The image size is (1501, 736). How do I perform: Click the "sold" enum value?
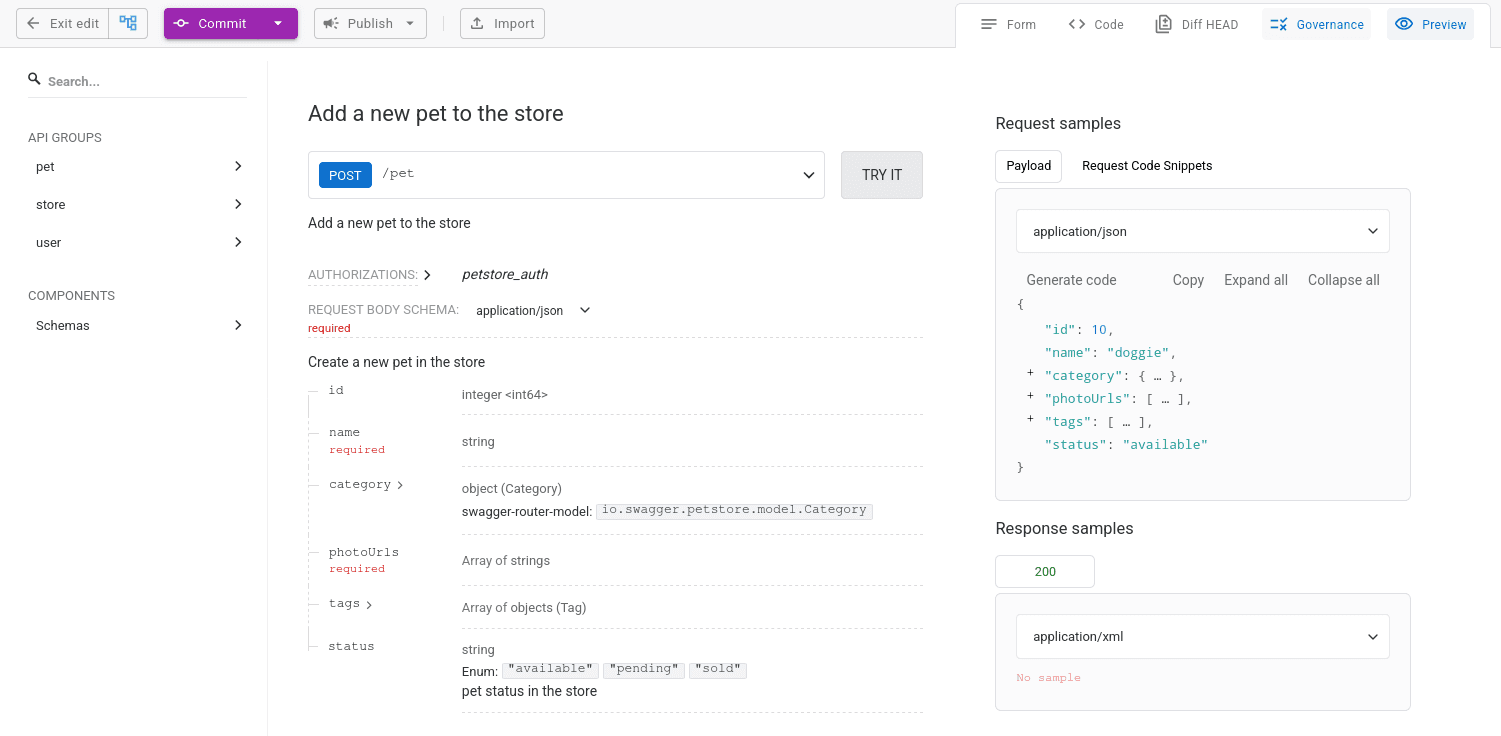click(x=718, y=669)
